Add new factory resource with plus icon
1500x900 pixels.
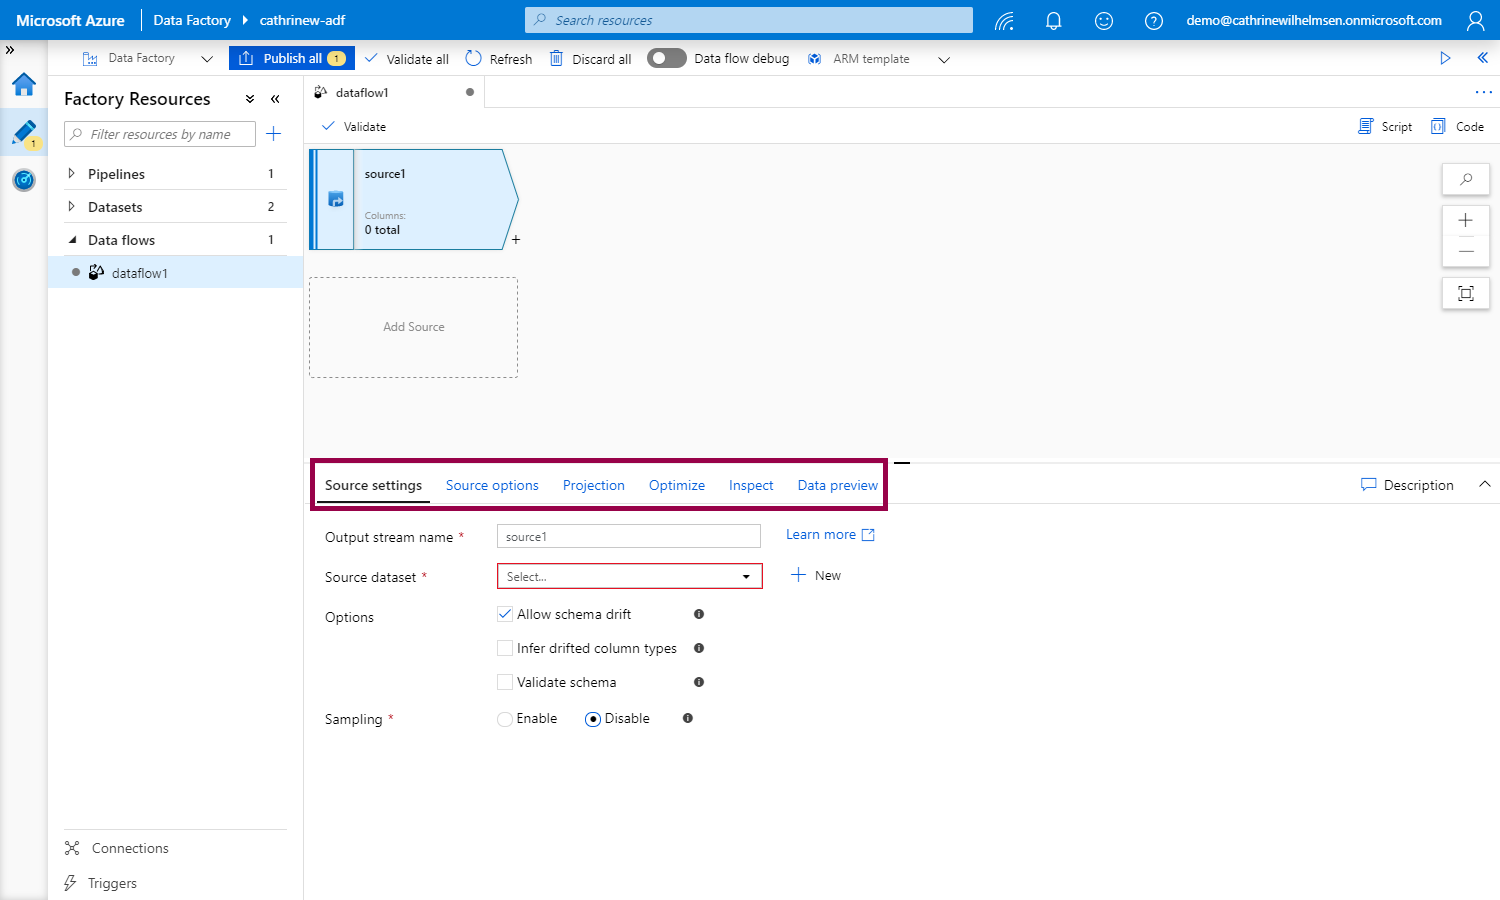(x=273, y=134)
